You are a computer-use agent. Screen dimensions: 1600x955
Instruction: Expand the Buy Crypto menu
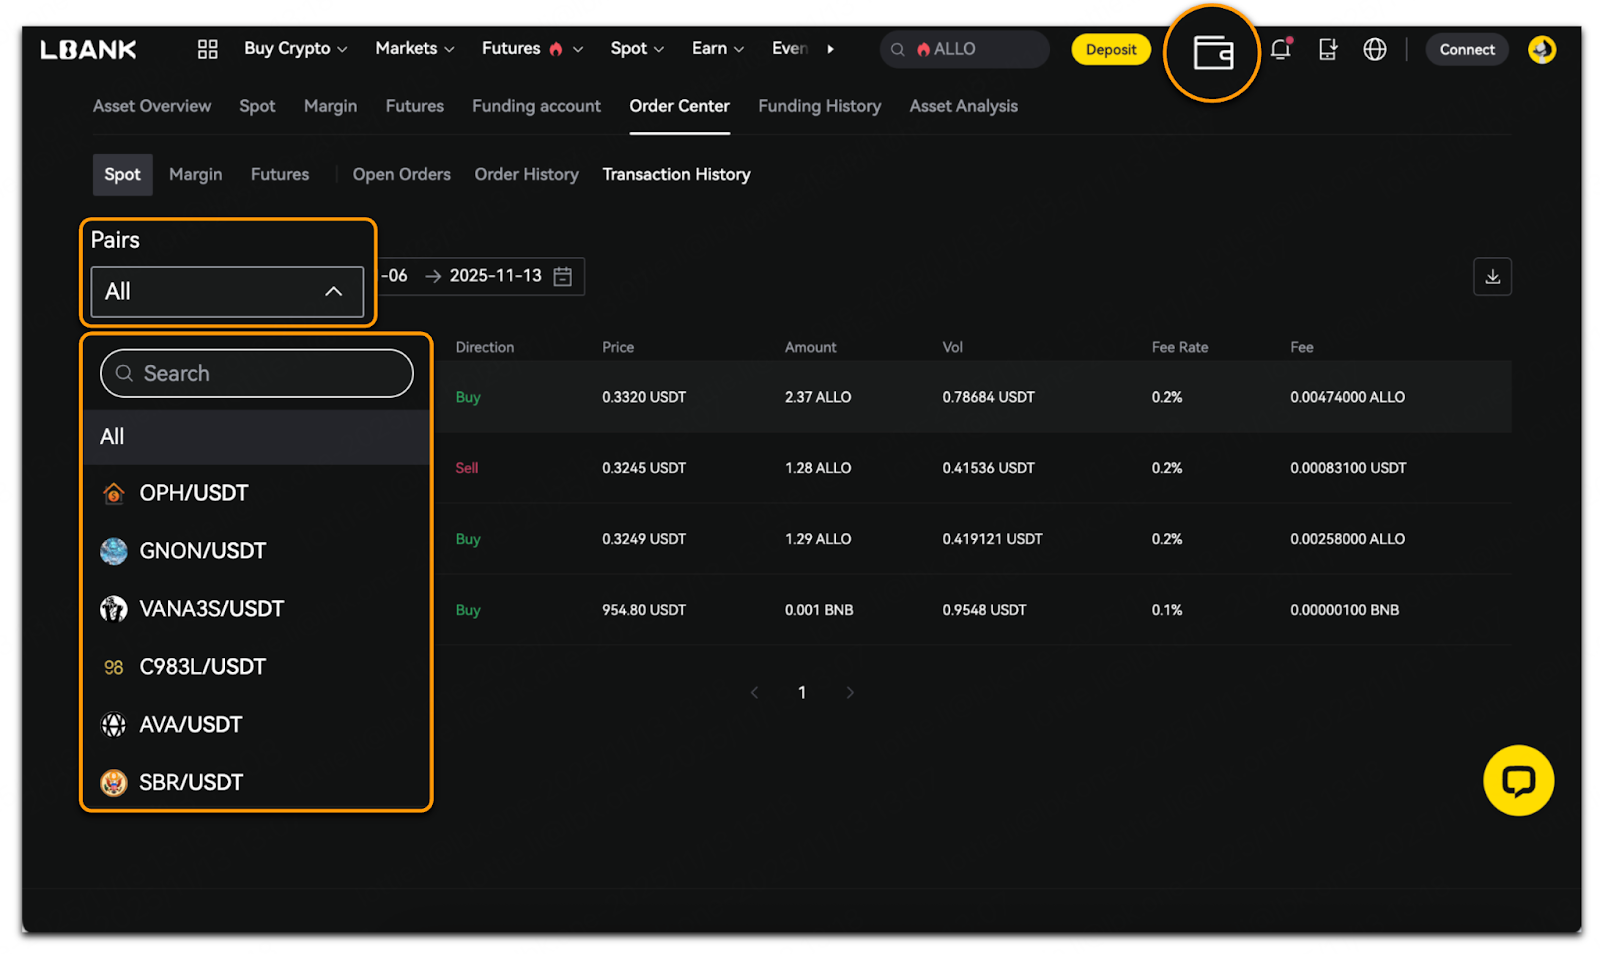(295, 49)
